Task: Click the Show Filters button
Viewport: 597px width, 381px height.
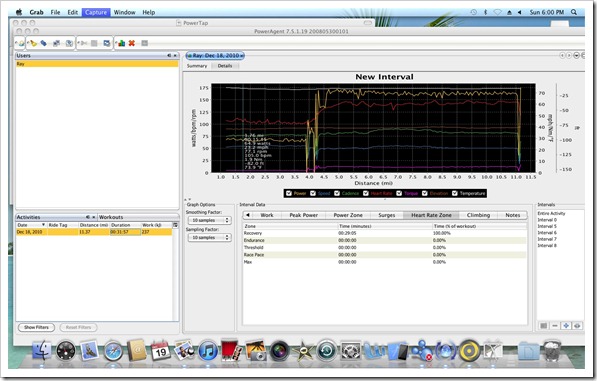Action: click(x=36, y=327)
